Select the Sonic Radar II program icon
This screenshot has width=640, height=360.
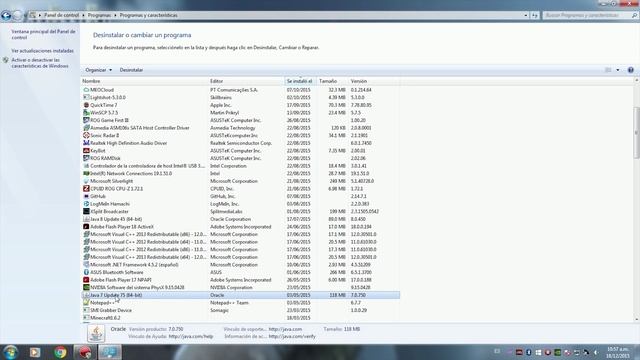tap(86, 136)
